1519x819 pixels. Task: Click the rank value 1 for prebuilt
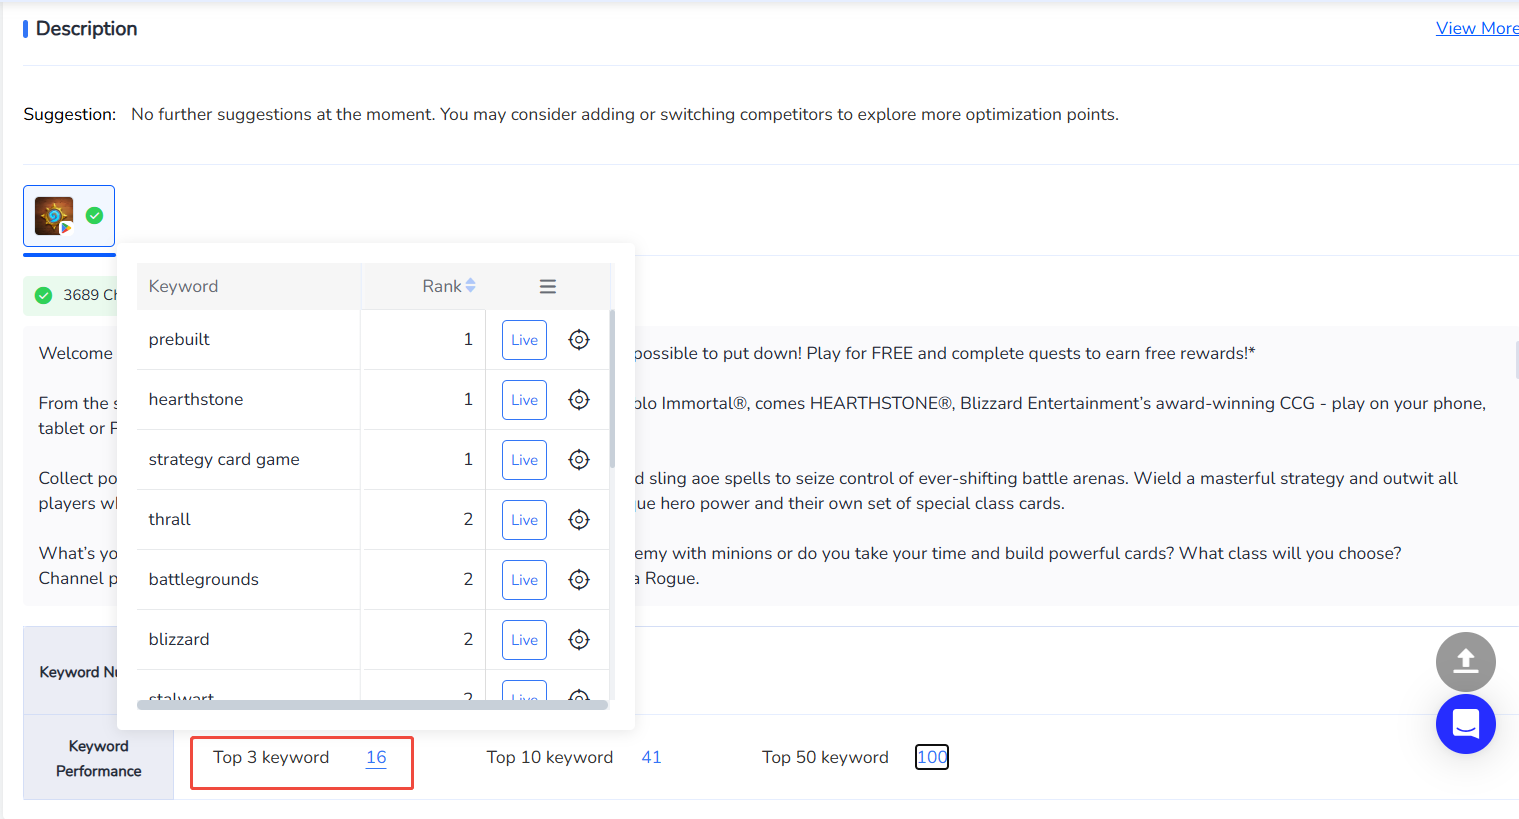[x=468, y=340]
